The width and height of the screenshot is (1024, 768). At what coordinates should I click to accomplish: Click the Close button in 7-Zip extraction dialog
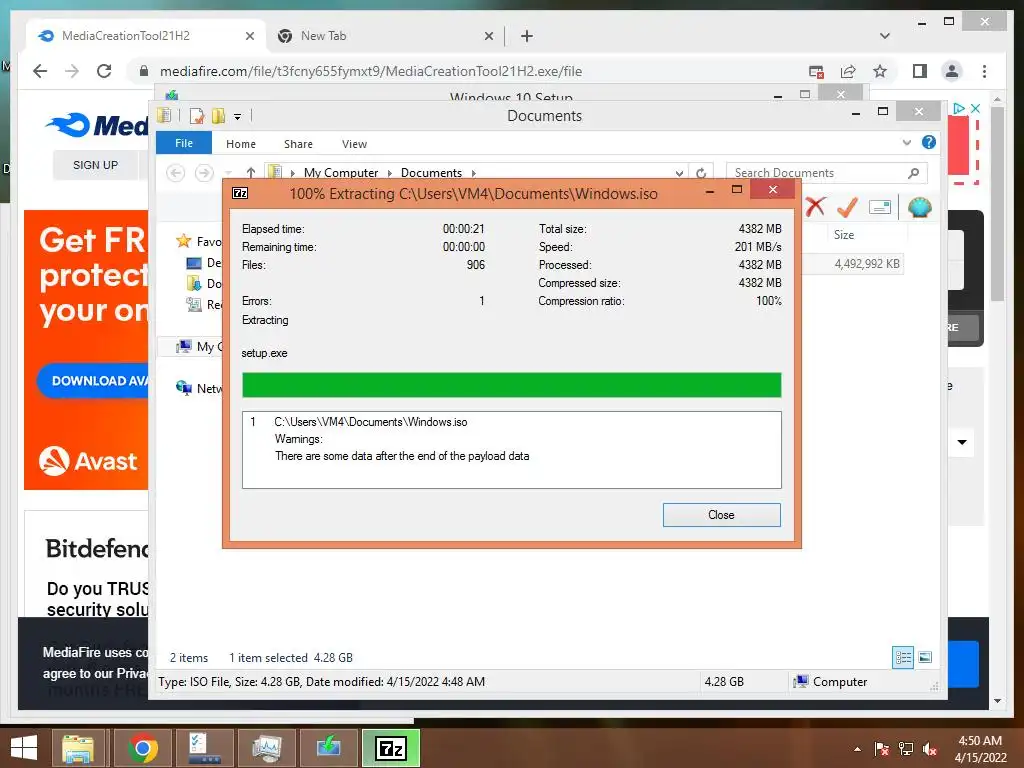point(721,515)
